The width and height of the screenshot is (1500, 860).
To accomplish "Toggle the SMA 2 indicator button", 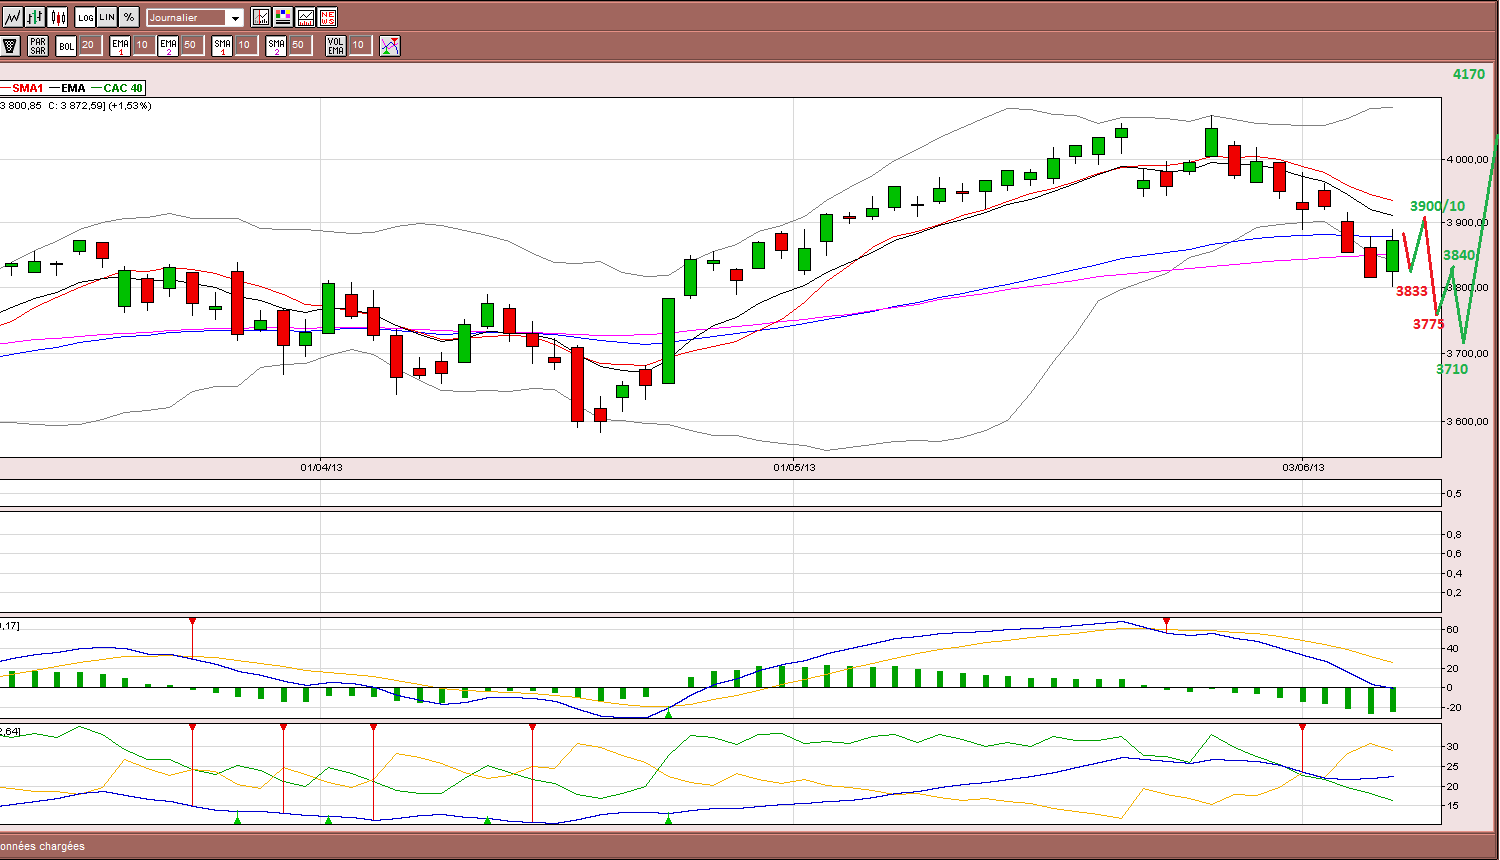I will click(276, 45).
